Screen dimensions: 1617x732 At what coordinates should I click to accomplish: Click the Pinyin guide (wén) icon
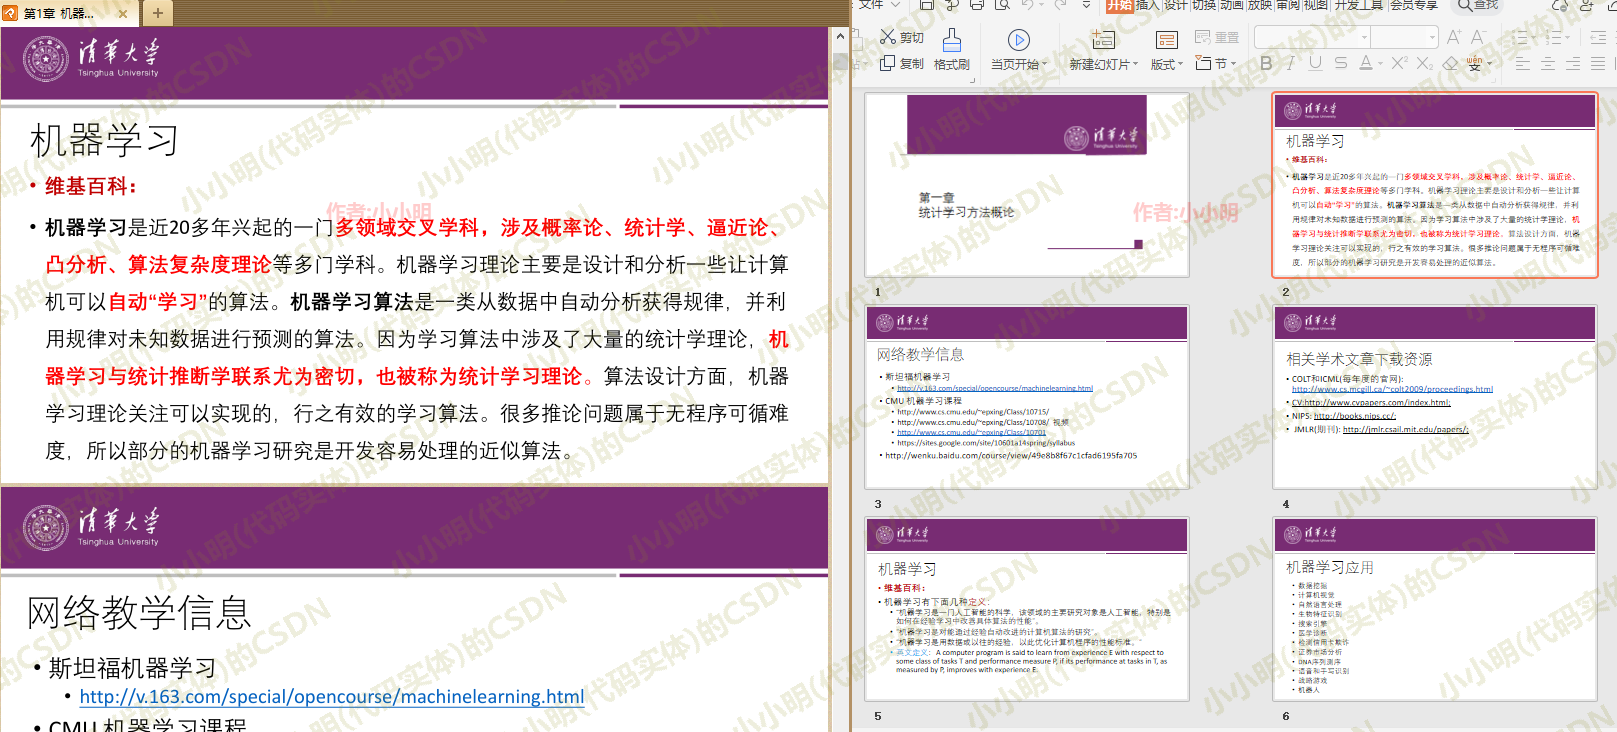1474,63
